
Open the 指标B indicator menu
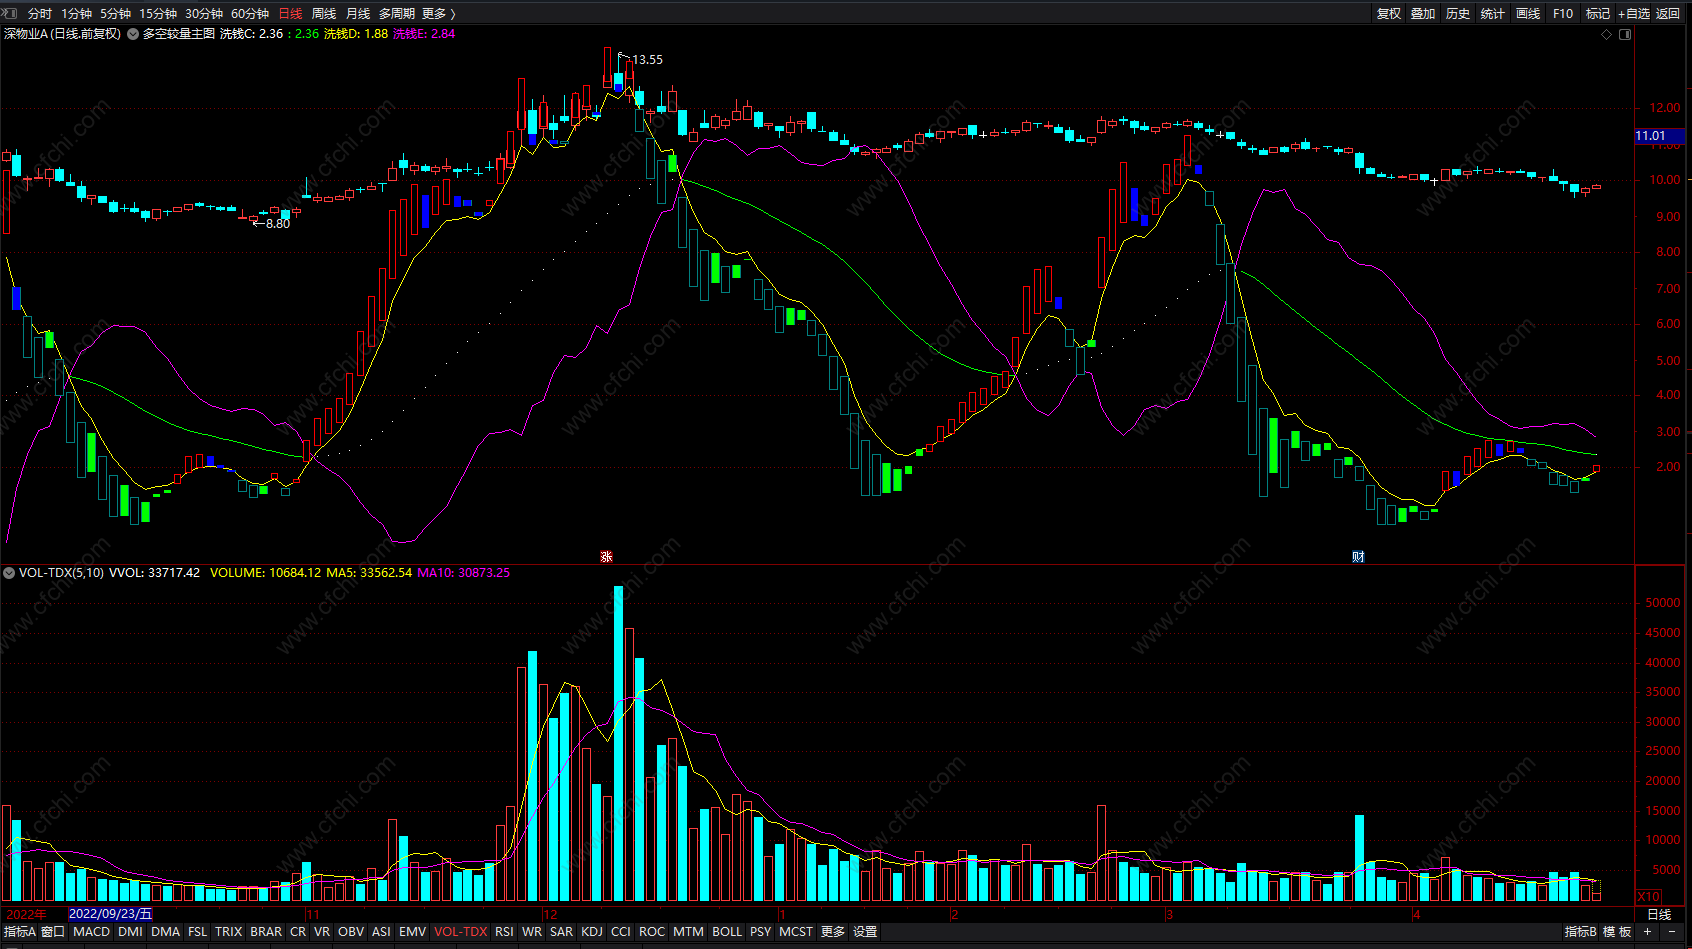coord(1581,932)
